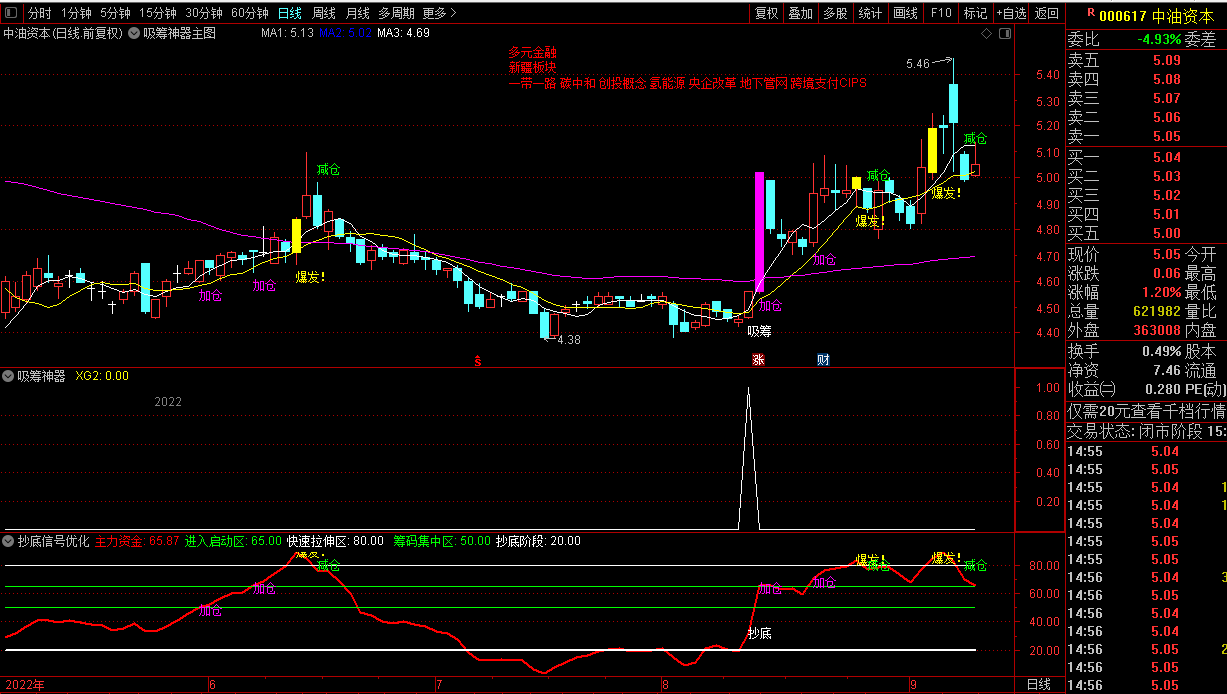The width and height of the screenshot is (1227, 694).
Task: Click the diamond icon above the chart
Action: 987,33
